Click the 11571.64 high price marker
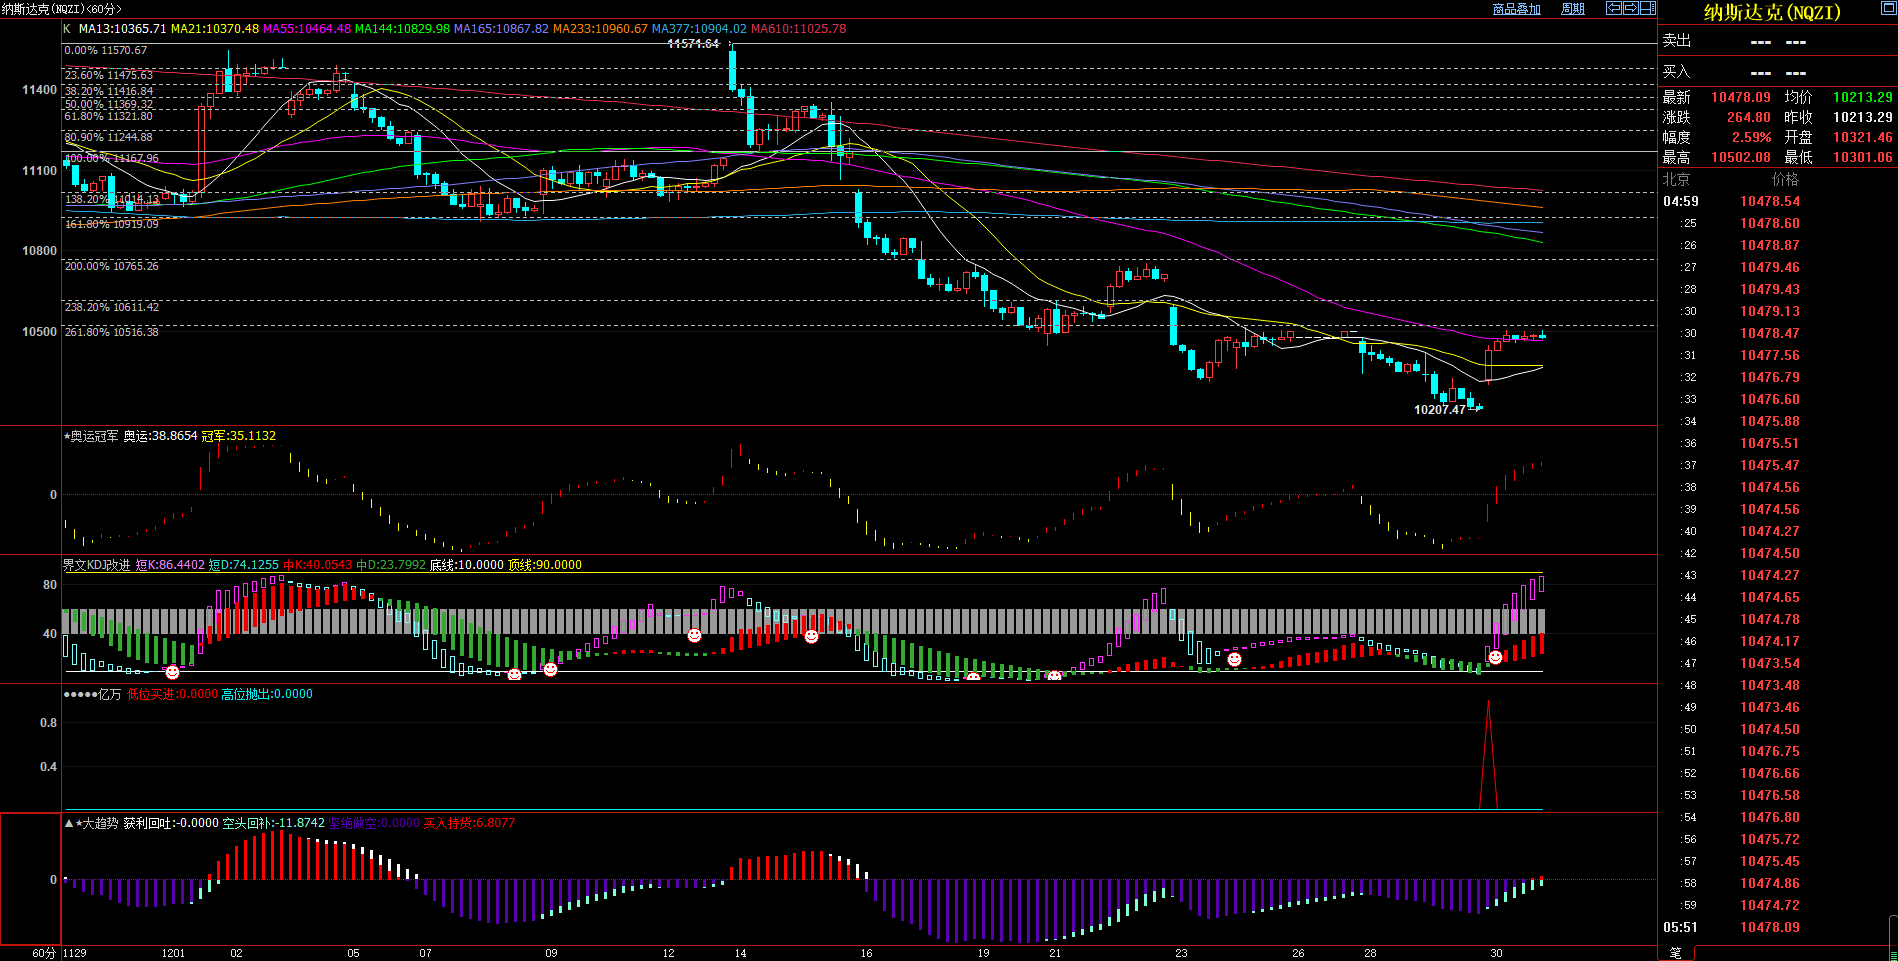1898x961 pixels. pos(693,44)
